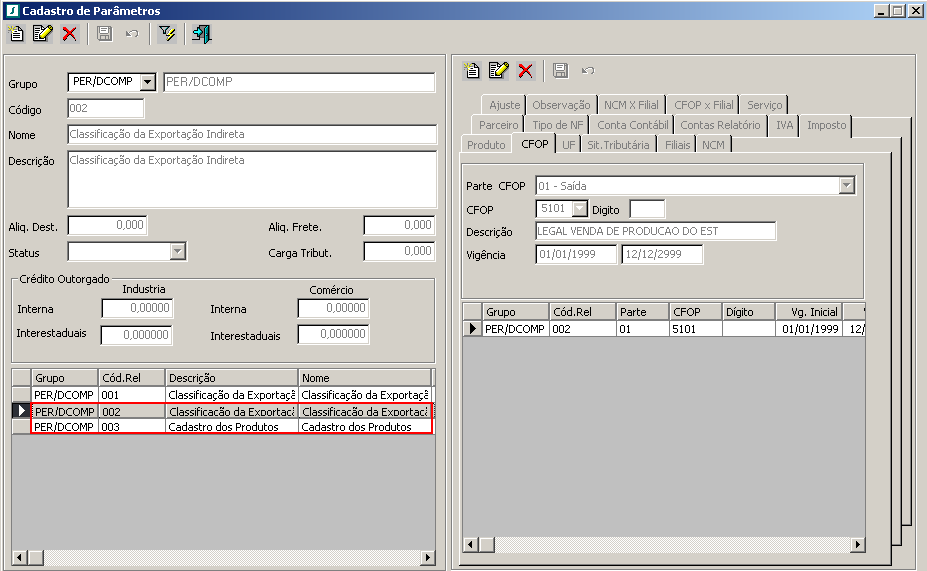Switch to the Tipo de NF tab
927x571 pixels.
click(557, 125)
